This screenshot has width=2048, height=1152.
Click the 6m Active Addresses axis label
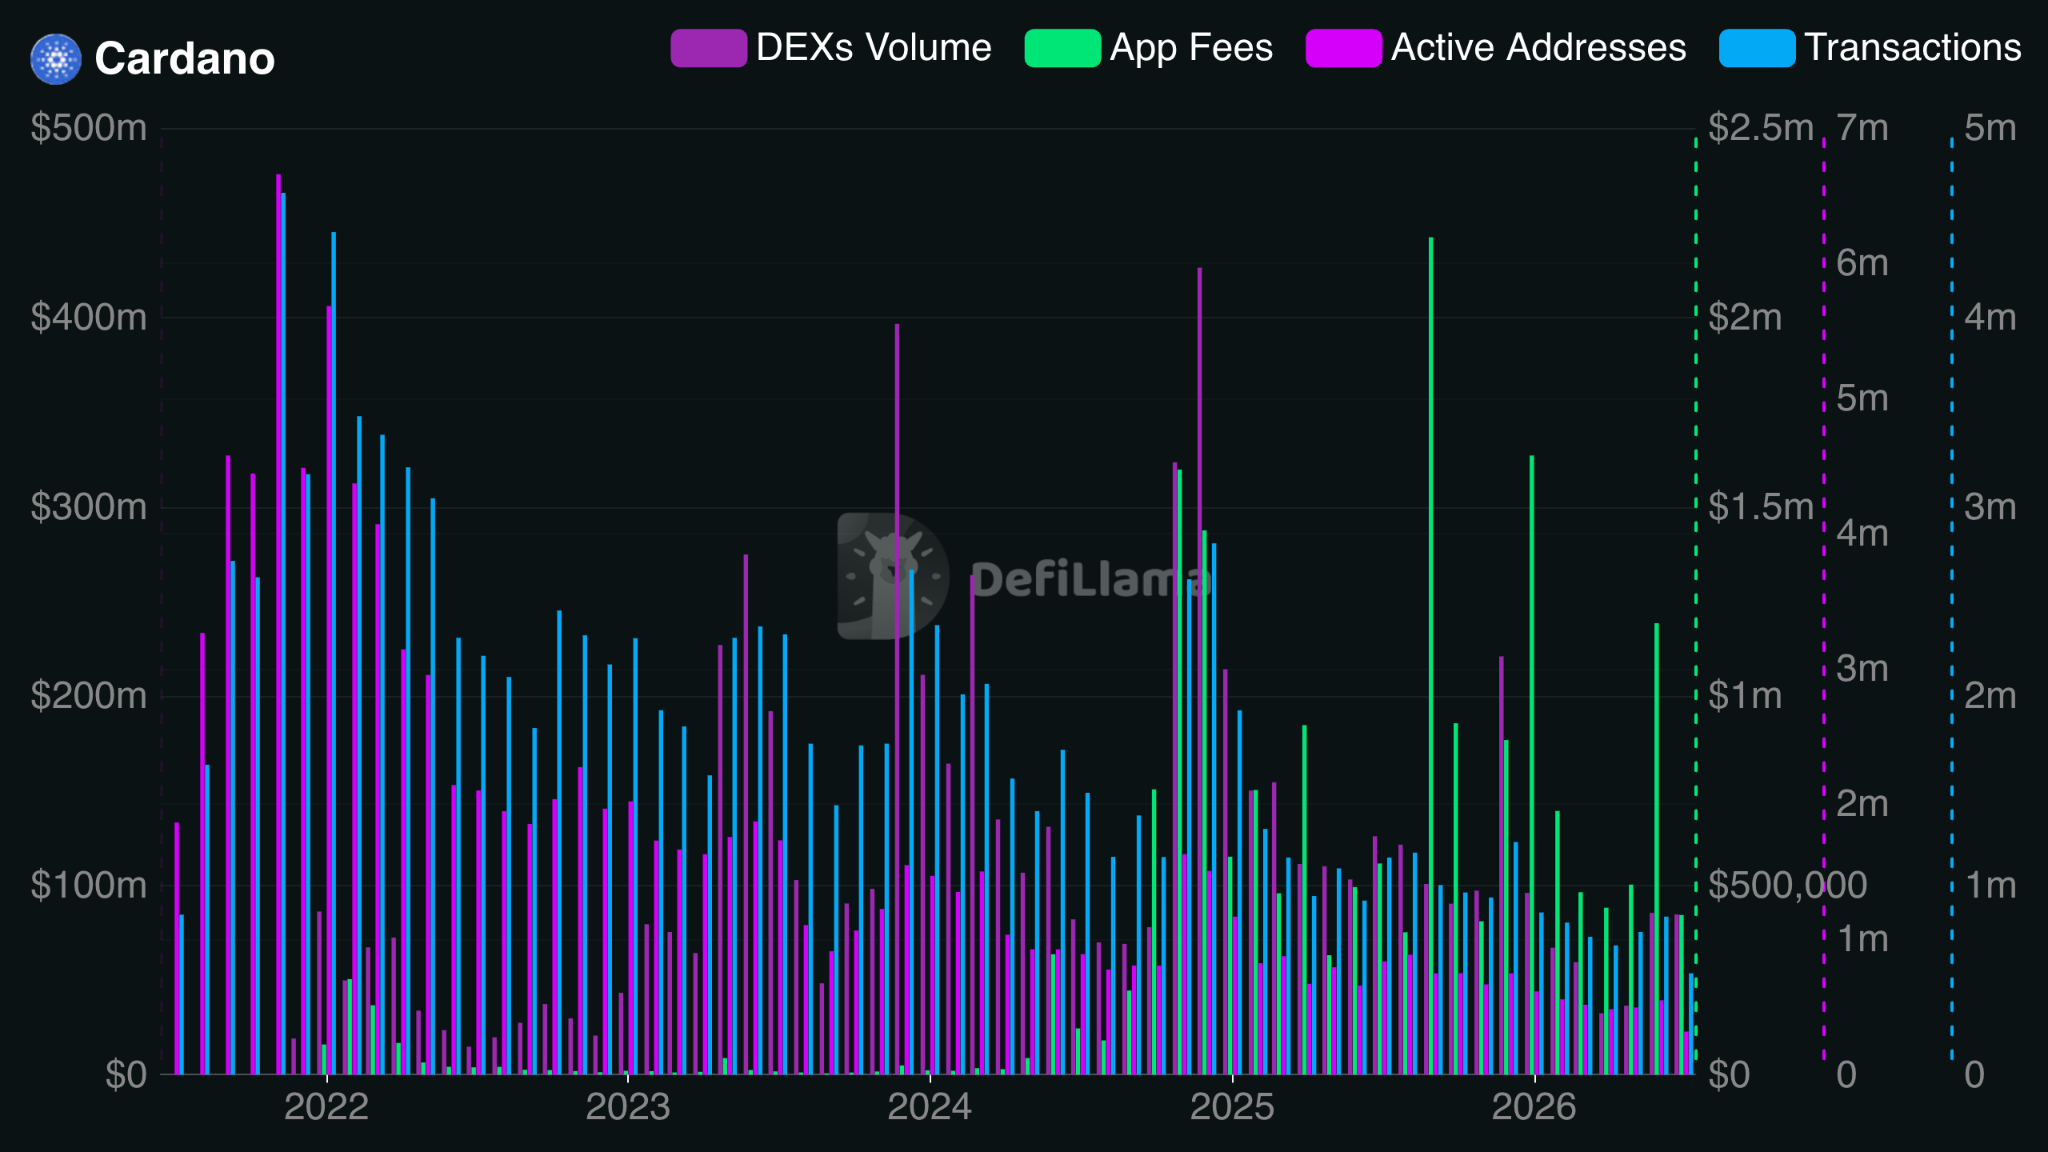click(x=1862, y=263)
